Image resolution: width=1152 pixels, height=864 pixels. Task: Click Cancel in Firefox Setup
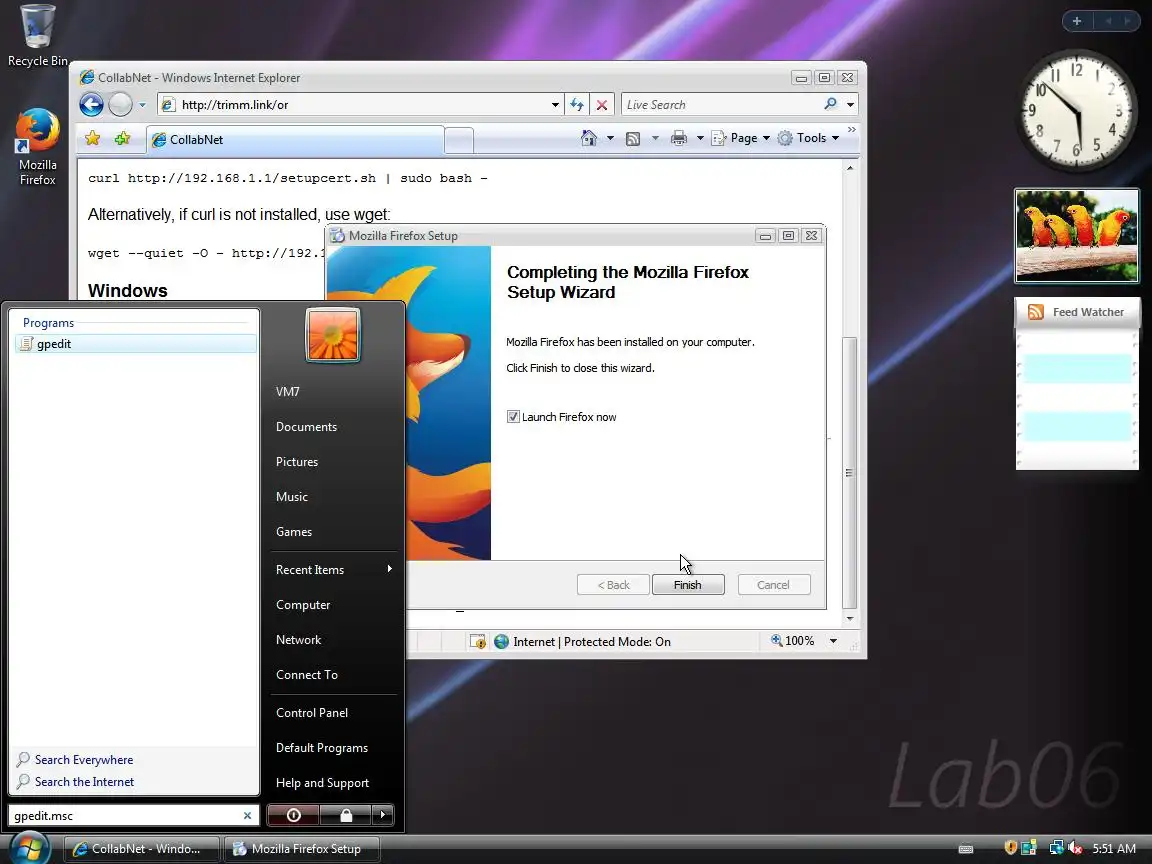pos(774,585)
